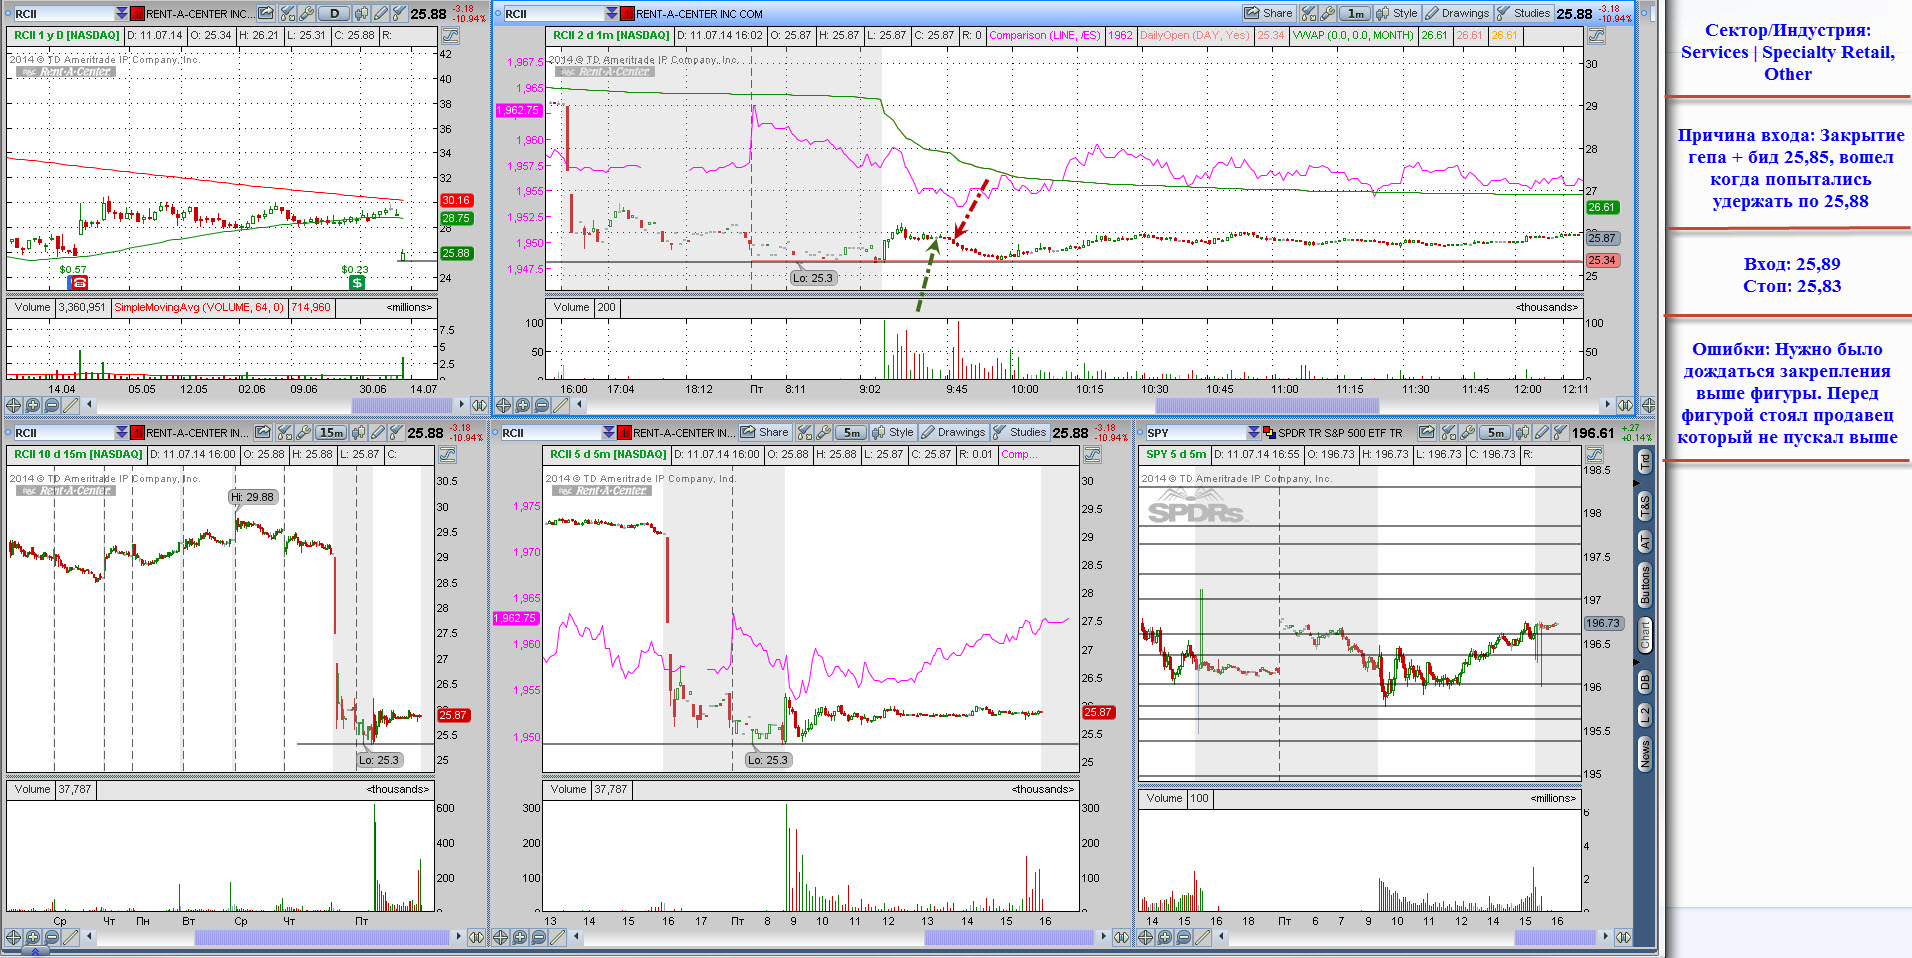The width and height of the screenshot is (1912, 958).
Task: Toggle red level indicator on 15m chart header
Action: [x=137, y=432]
